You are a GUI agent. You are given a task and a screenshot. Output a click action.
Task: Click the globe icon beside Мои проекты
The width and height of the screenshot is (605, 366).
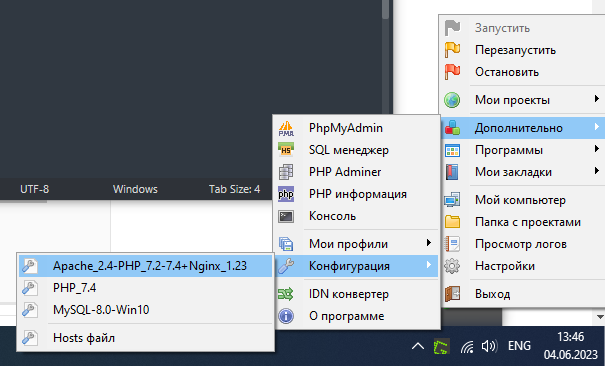pos(452,100)
